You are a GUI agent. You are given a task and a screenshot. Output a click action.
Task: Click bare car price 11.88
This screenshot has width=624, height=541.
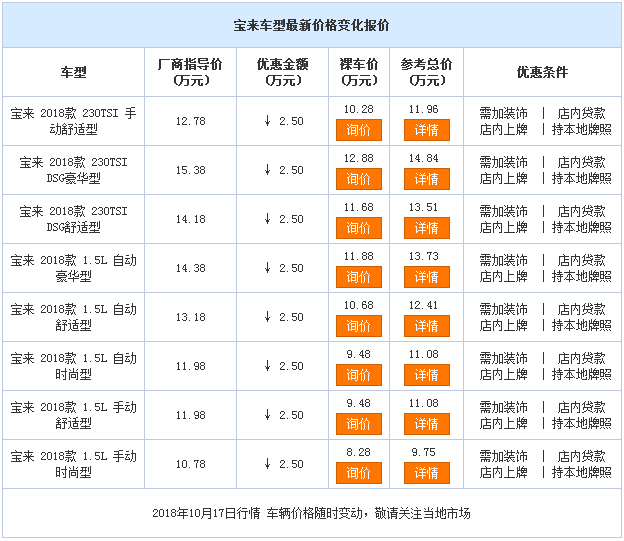pyautogui.click(x=359, y=256)
